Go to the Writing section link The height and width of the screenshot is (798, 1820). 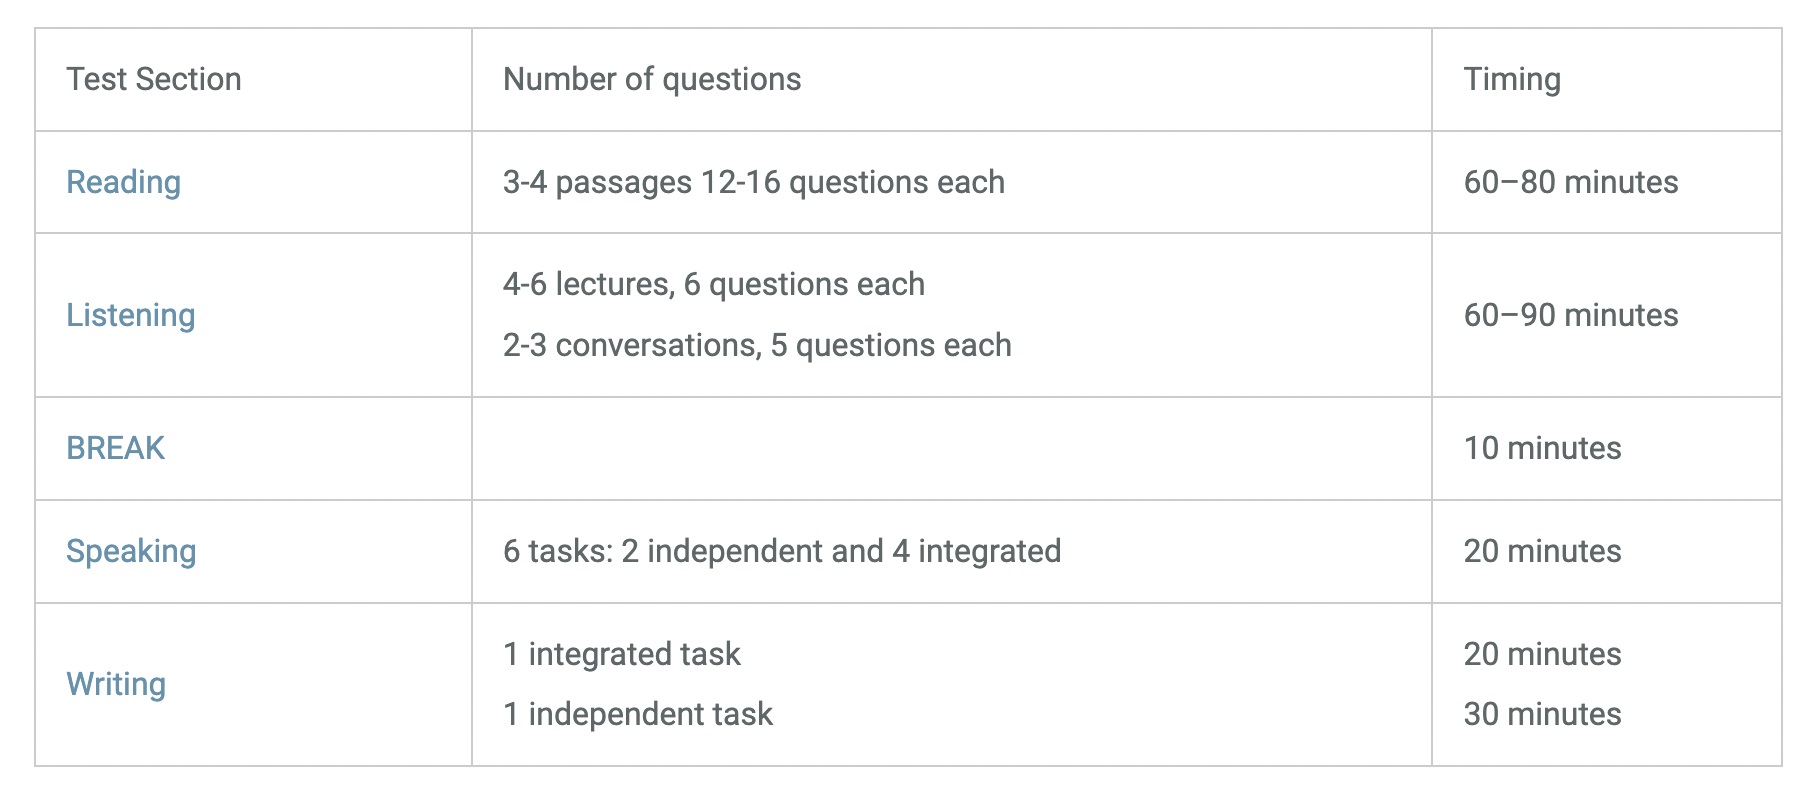(116, 684)
